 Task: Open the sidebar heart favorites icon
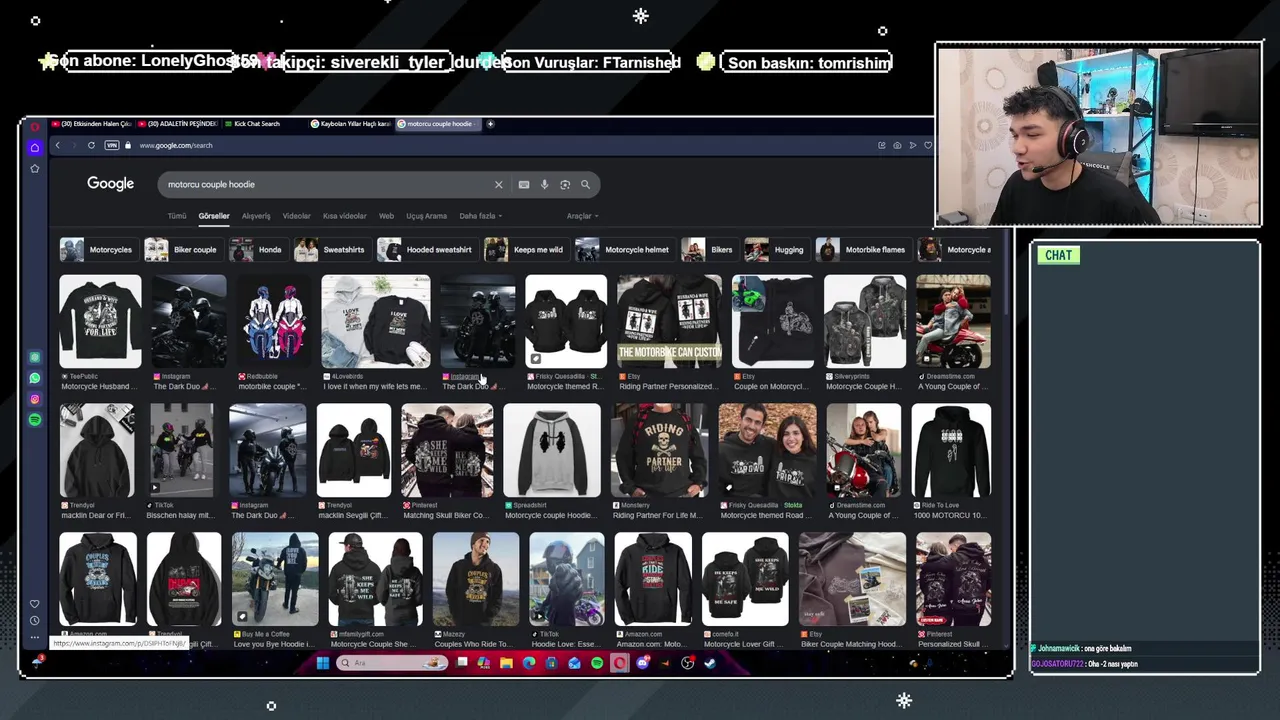(35, 604)
